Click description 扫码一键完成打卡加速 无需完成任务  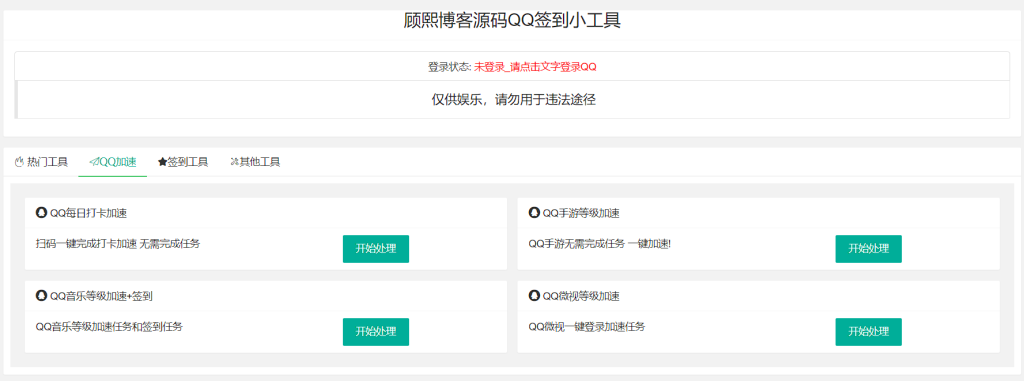pyautogui.click(x=118, y=244)
